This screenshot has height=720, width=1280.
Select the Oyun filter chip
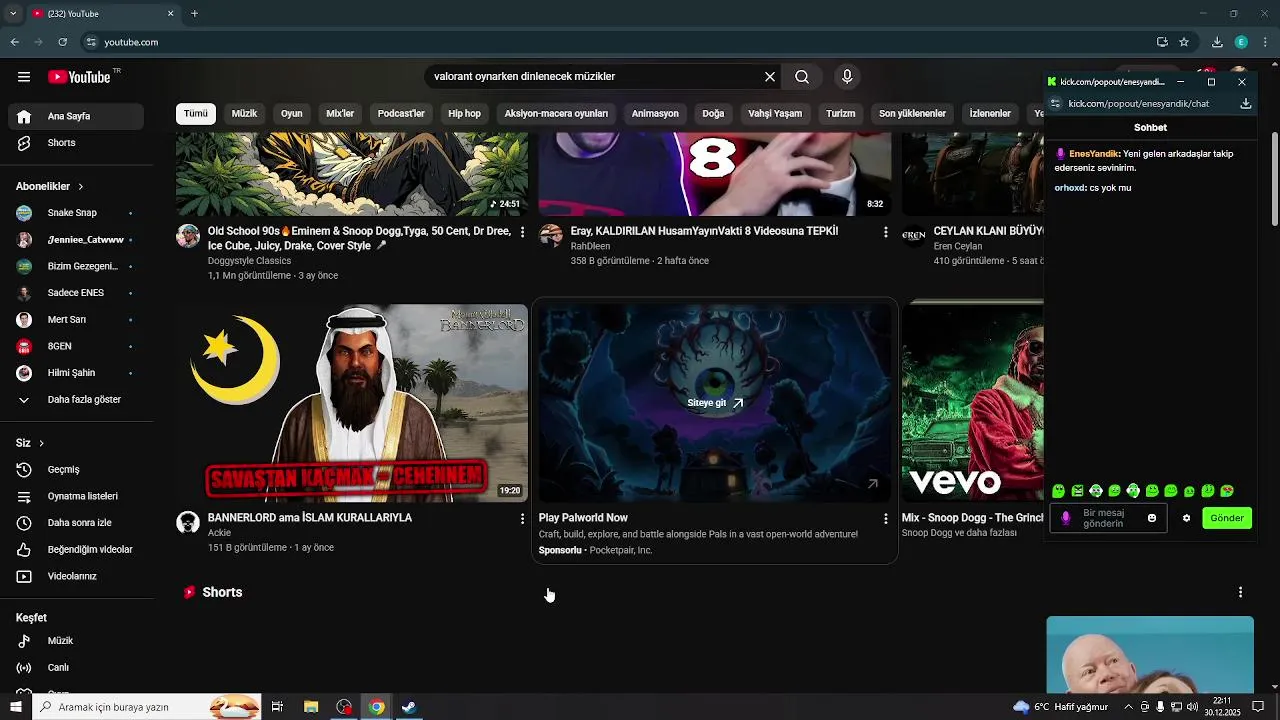point(292,114)
